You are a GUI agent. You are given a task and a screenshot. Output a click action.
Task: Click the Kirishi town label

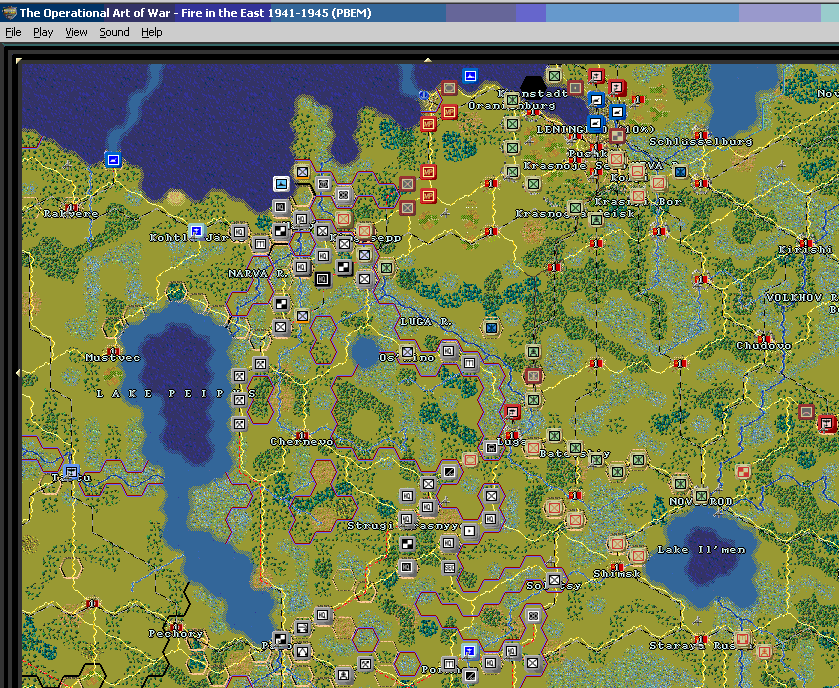805,250
